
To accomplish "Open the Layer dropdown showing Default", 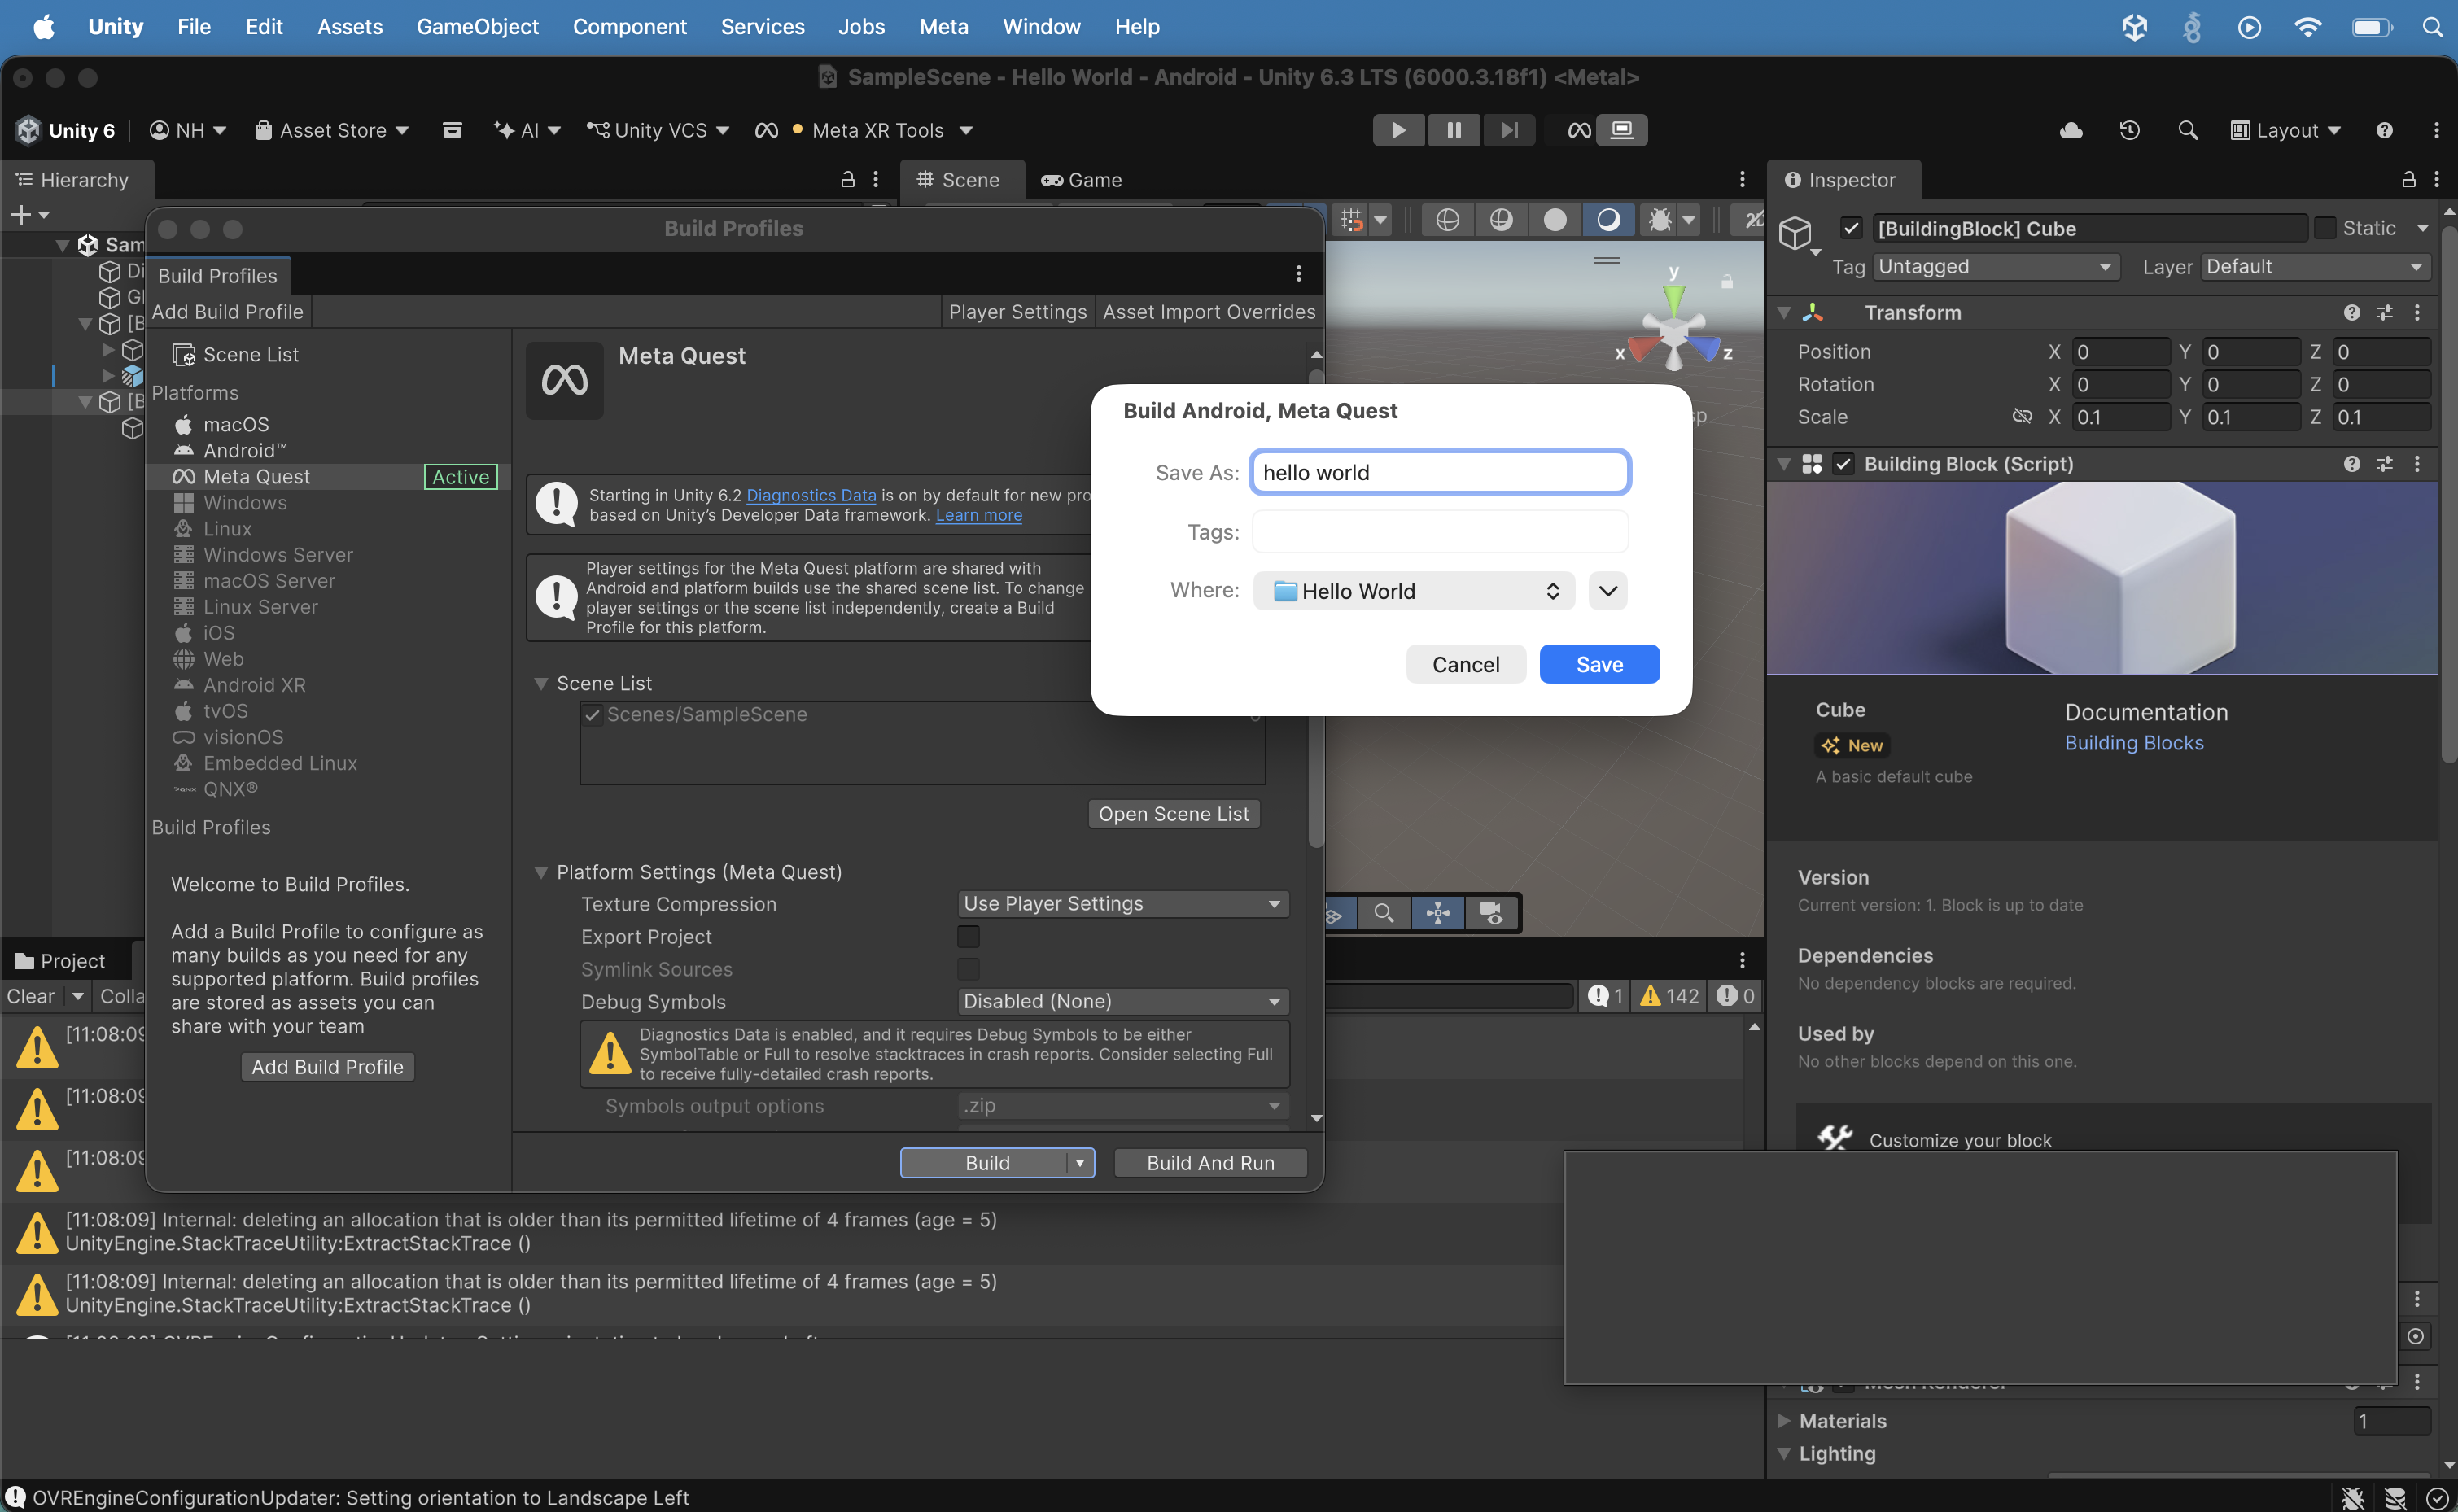I will pos(2315,267).
